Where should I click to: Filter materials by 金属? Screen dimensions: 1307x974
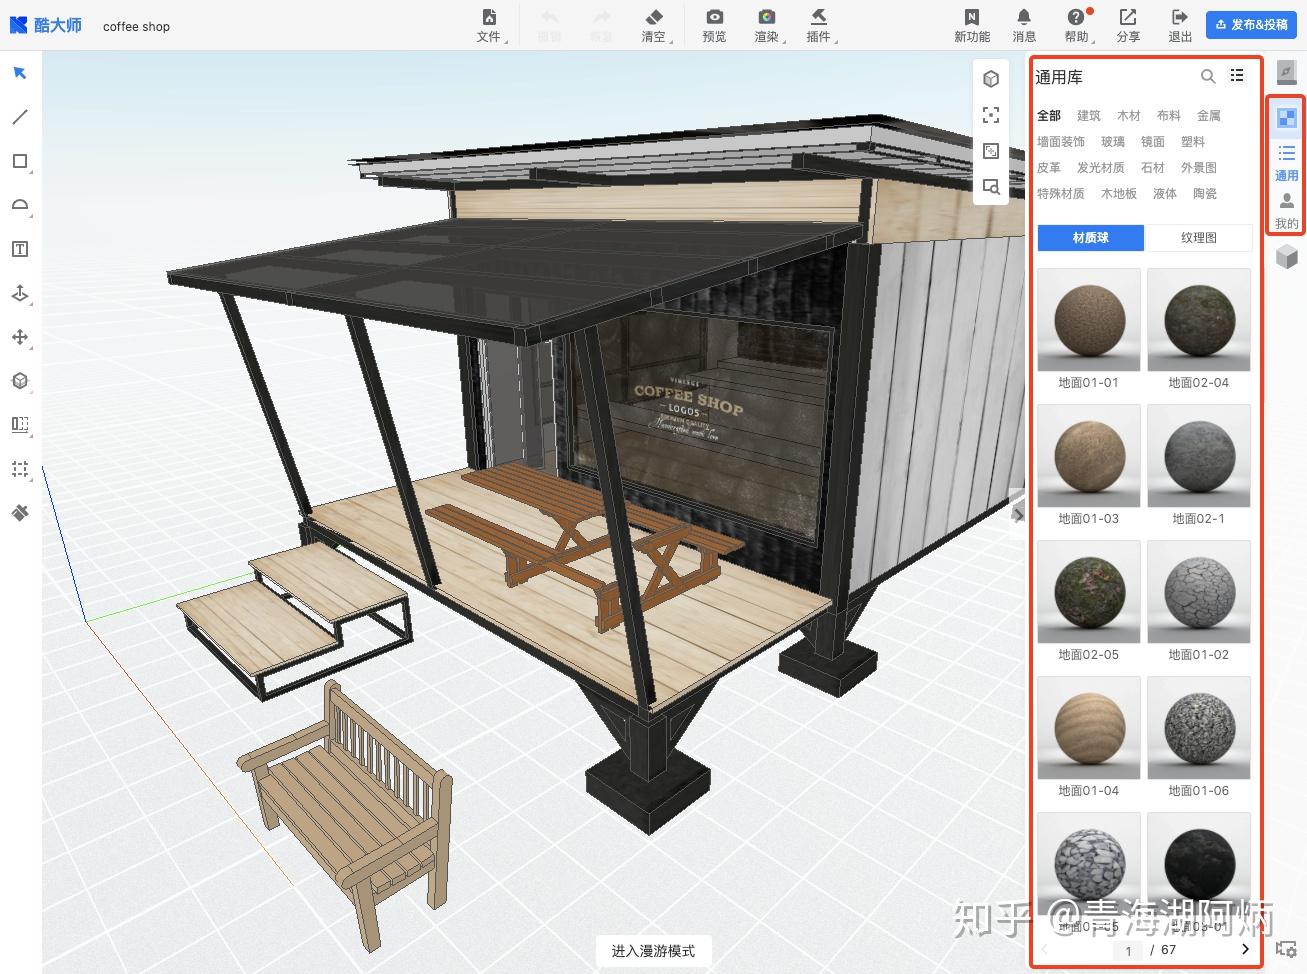coord(1209,116)
